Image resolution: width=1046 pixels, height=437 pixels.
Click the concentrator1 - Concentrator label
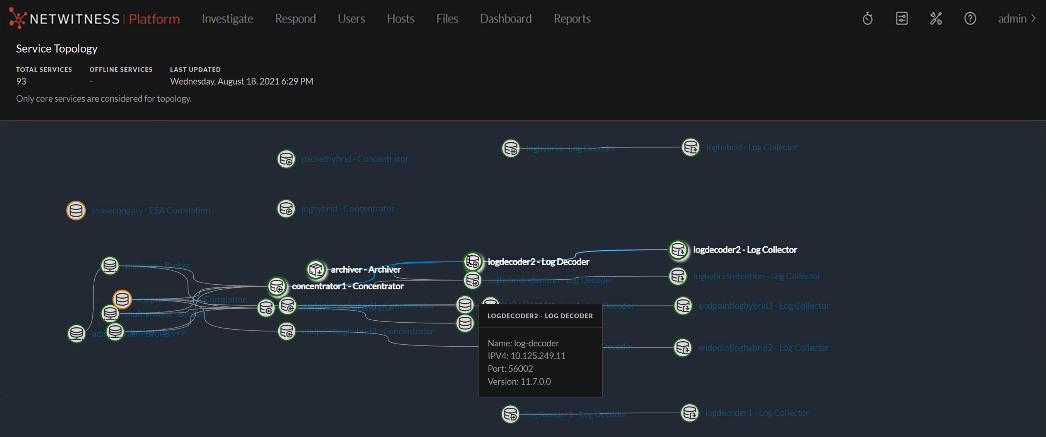pyautogui.click(x=348, y=286)
